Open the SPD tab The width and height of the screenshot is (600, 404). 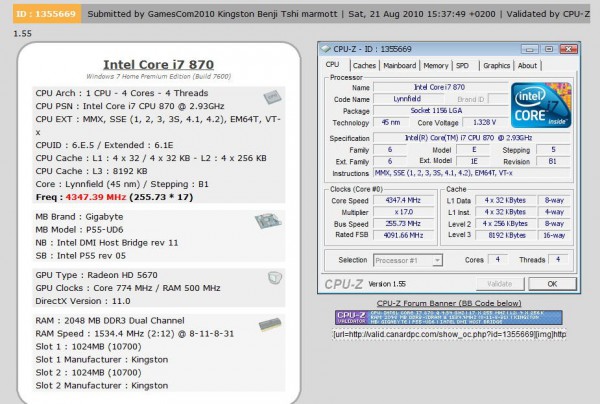(462, 65)
